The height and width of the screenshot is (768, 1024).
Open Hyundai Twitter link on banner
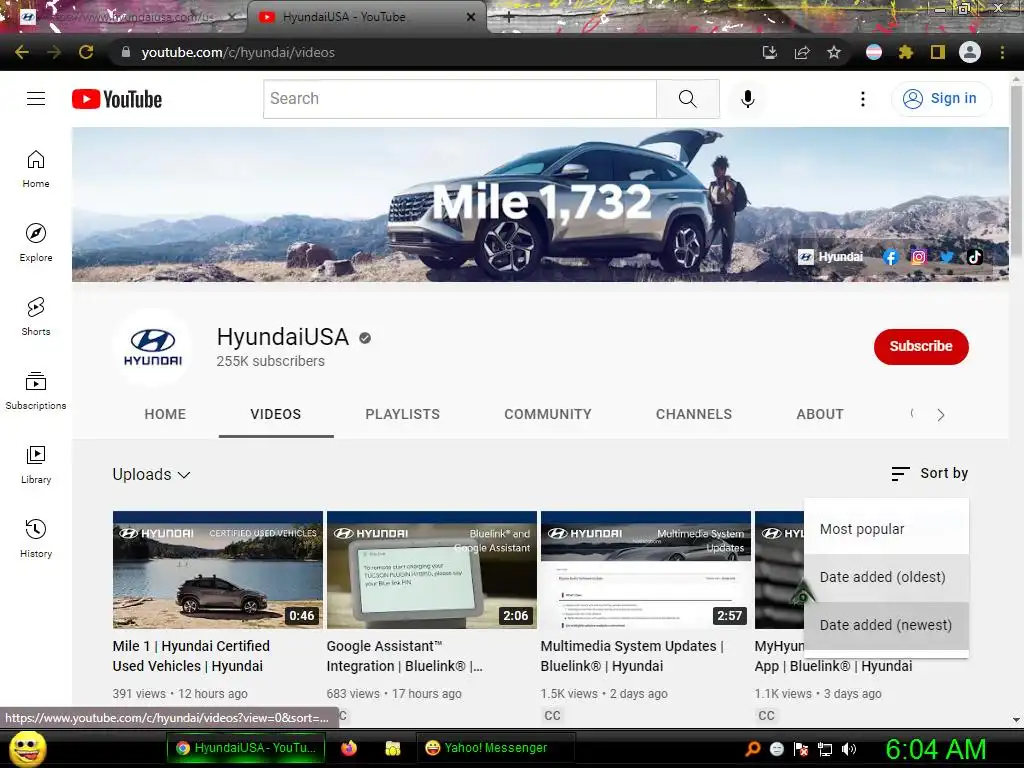click(x=947, y=257)
